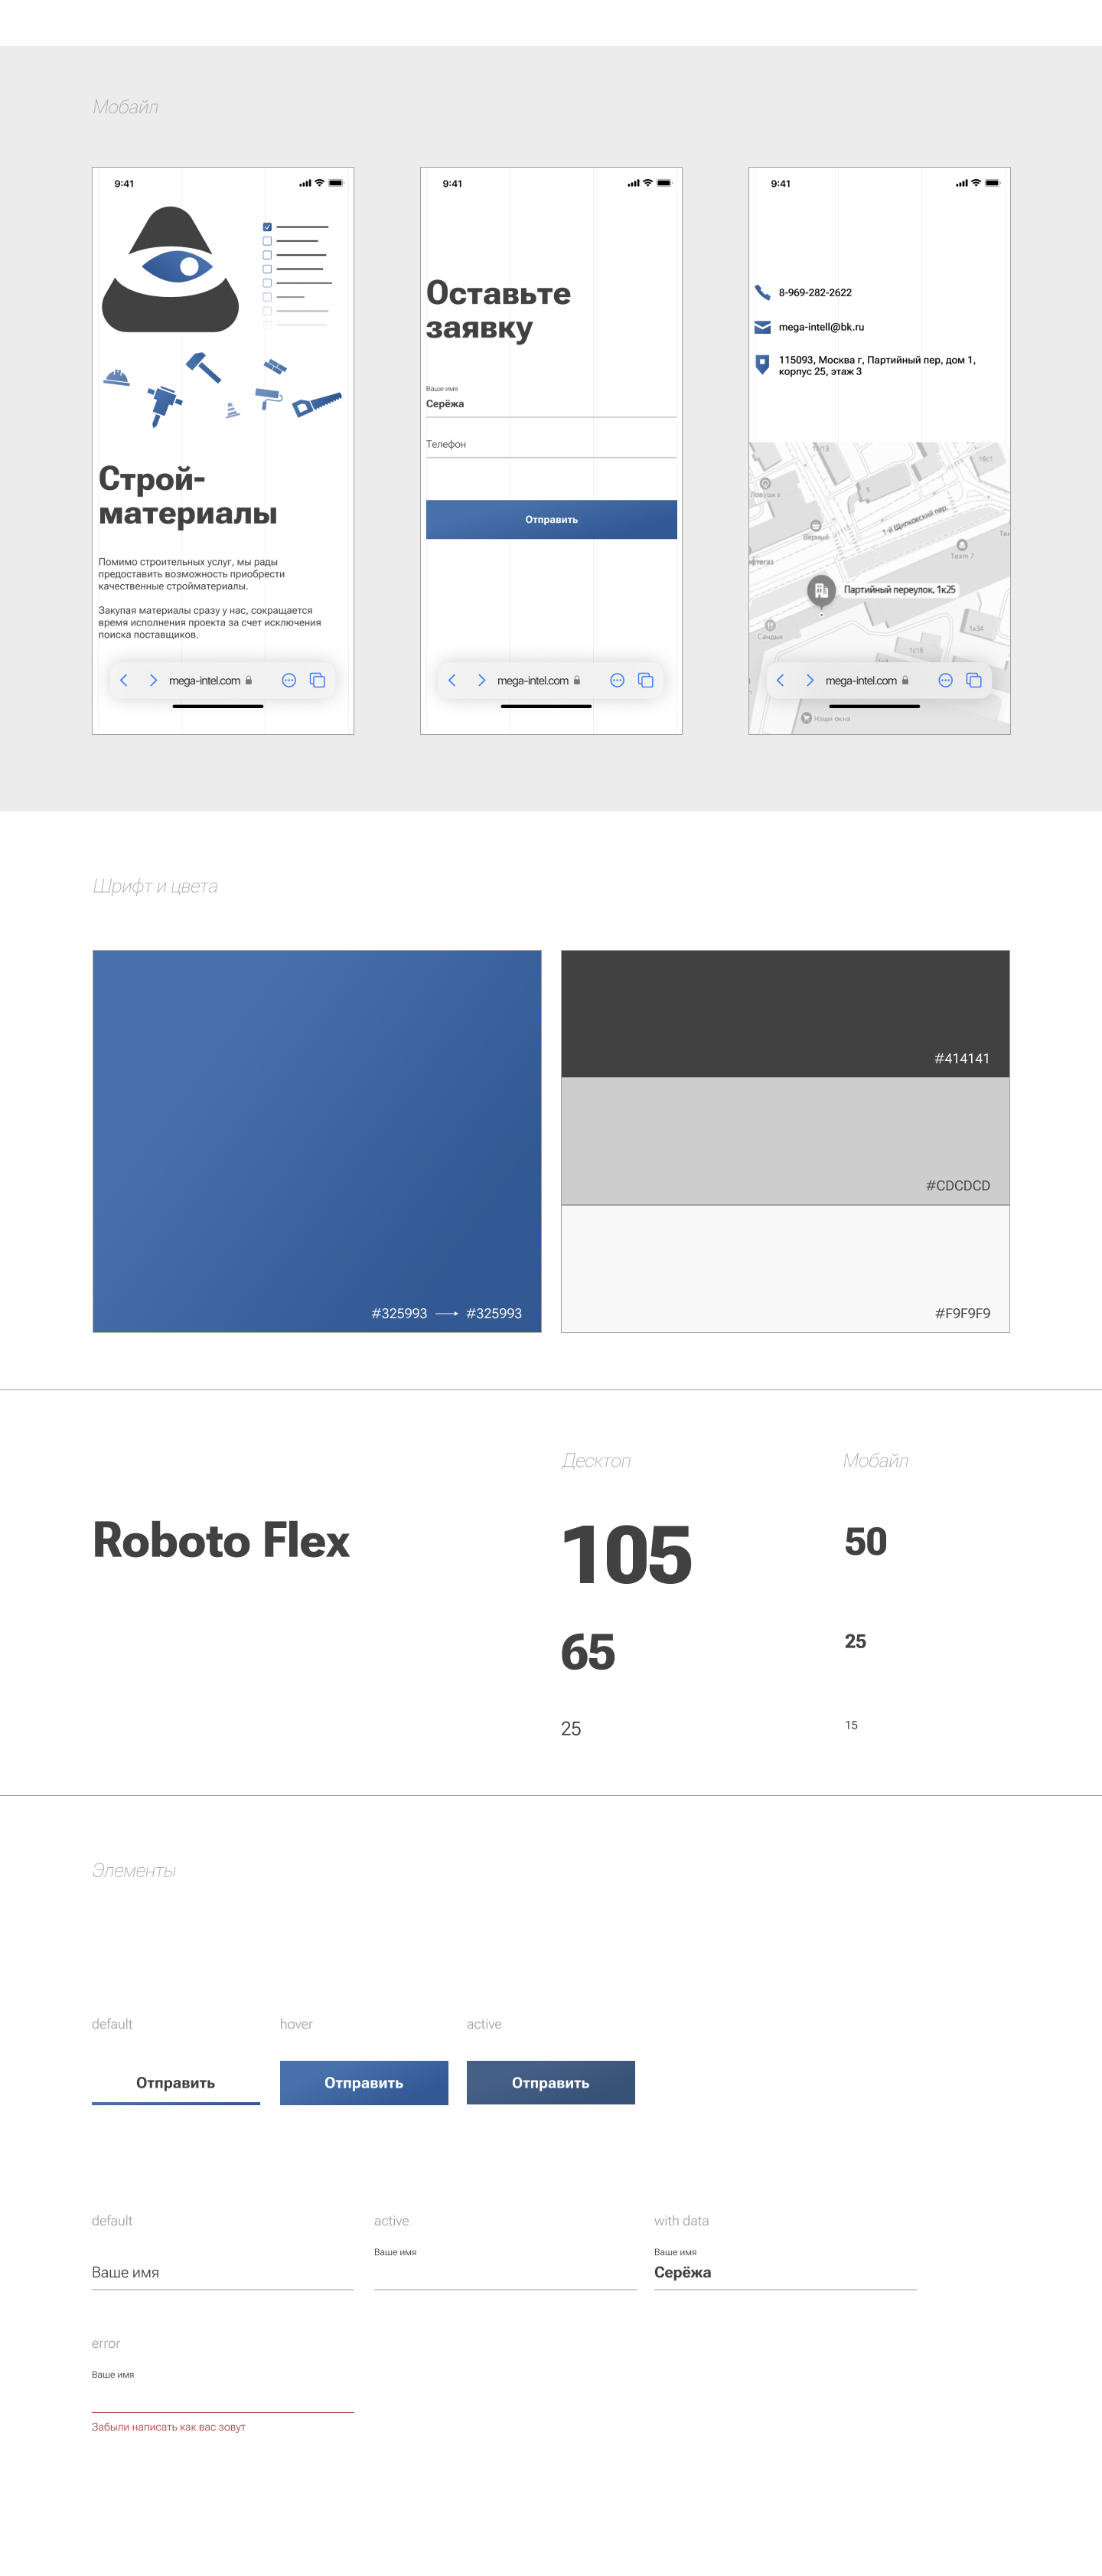
Task: Check the second checkbox in the checklist illustration
Action: (267, 241)
